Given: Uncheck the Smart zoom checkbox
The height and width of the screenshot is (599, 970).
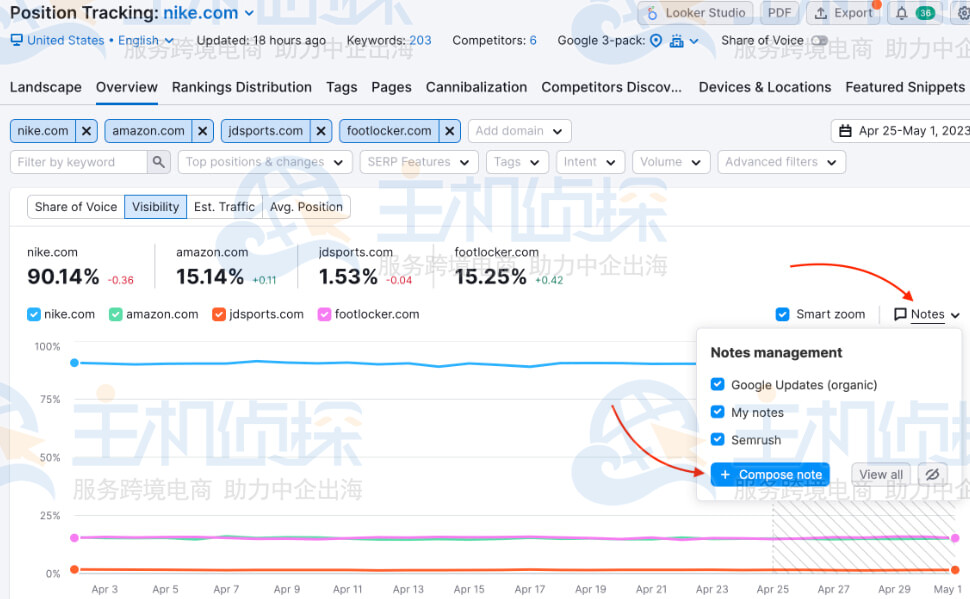Looking at the screenshot, I should point(782,313).
